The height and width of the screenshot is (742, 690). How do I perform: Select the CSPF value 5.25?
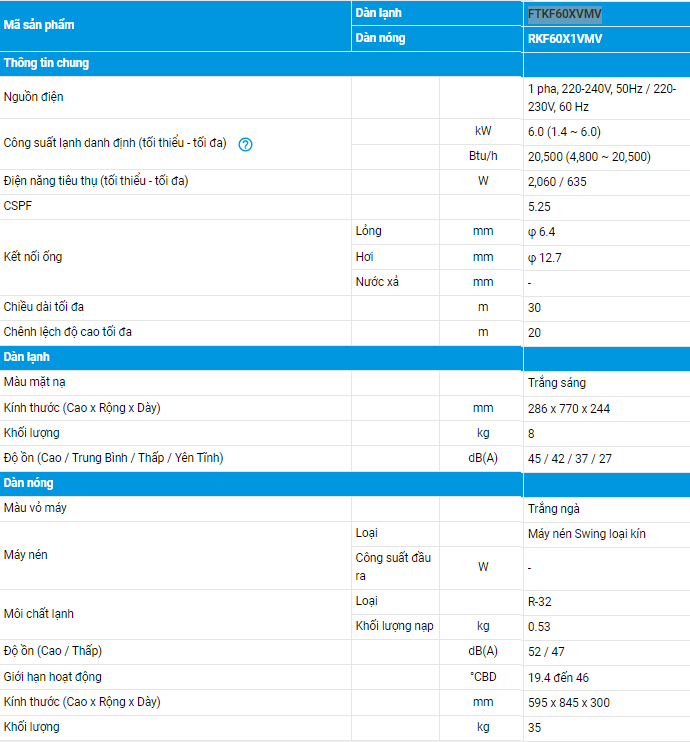(539, 207)
